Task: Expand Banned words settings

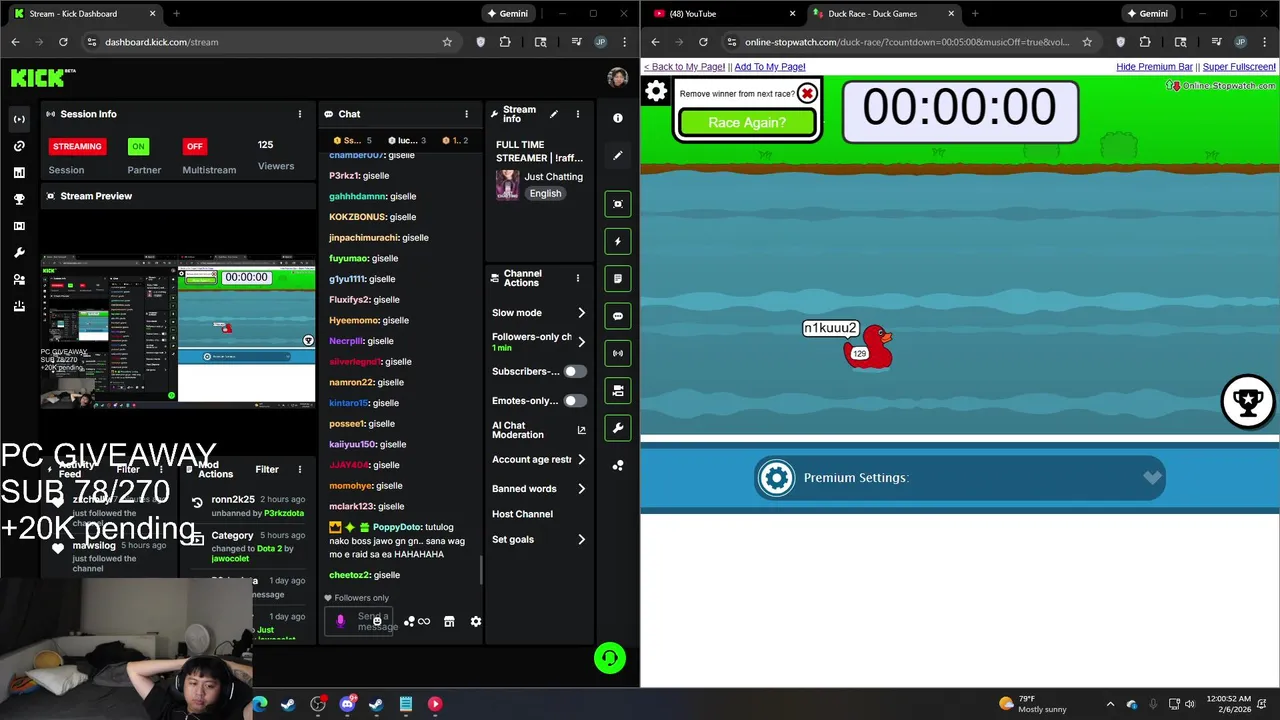Action: (x=581, y=489)
